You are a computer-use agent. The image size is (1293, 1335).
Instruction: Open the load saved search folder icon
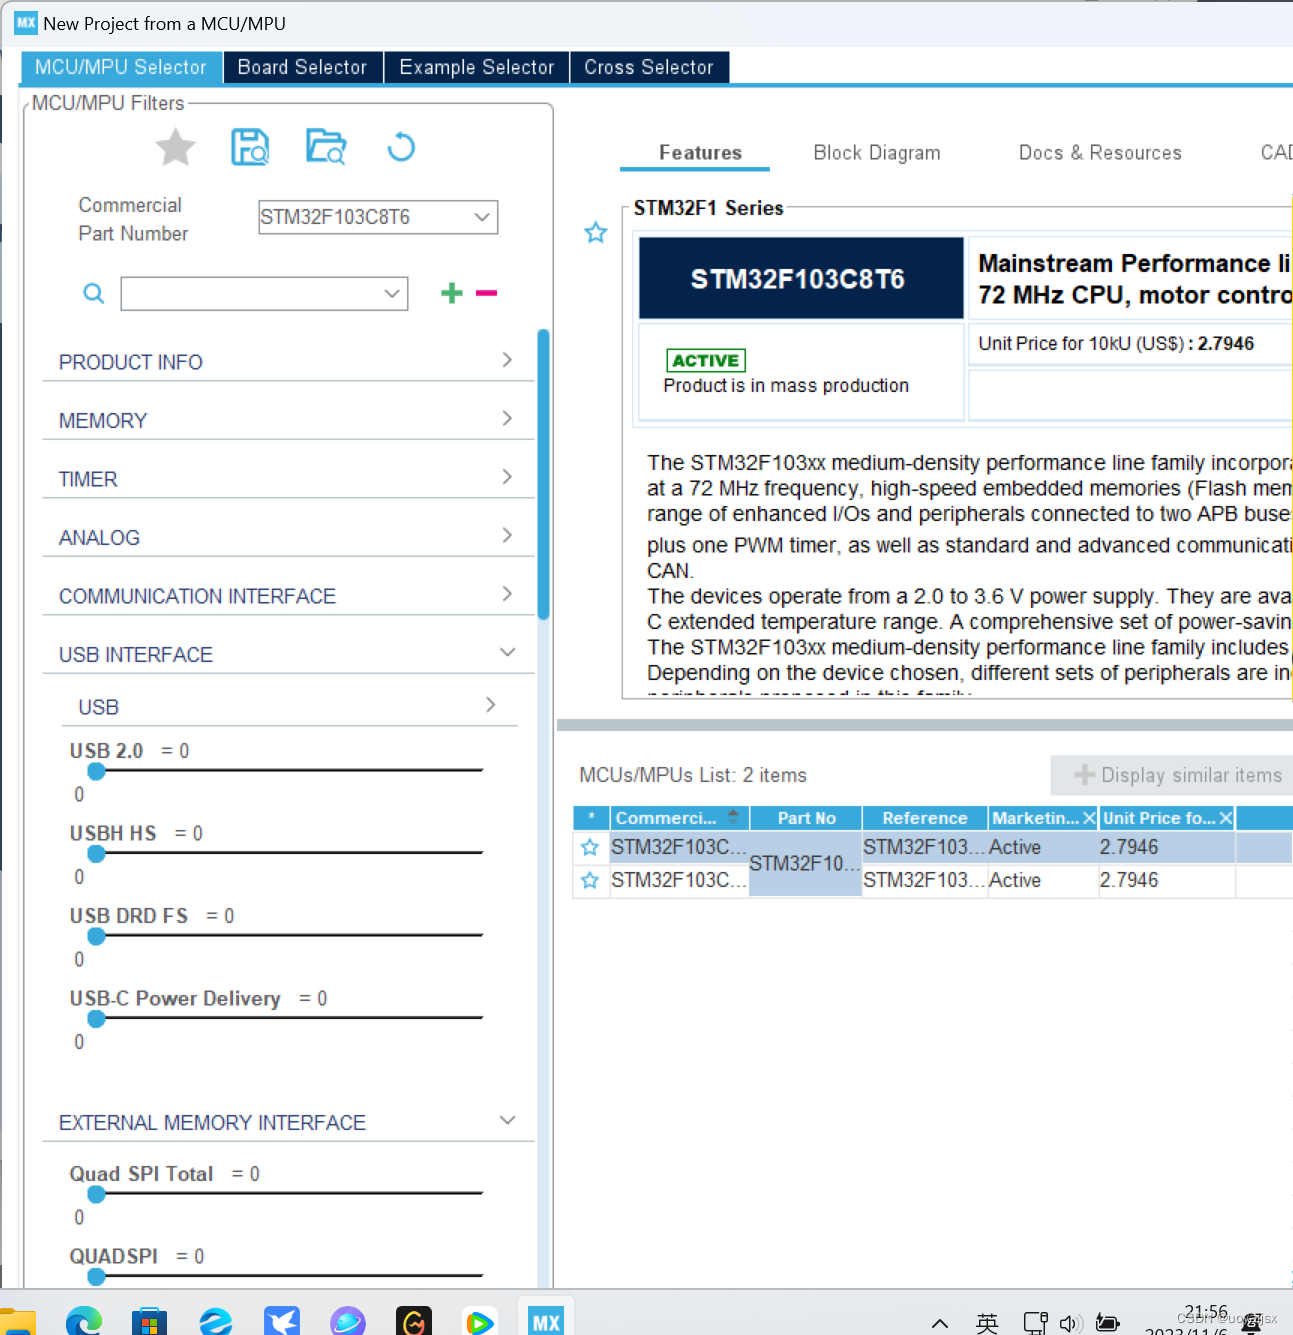point(326,147)
